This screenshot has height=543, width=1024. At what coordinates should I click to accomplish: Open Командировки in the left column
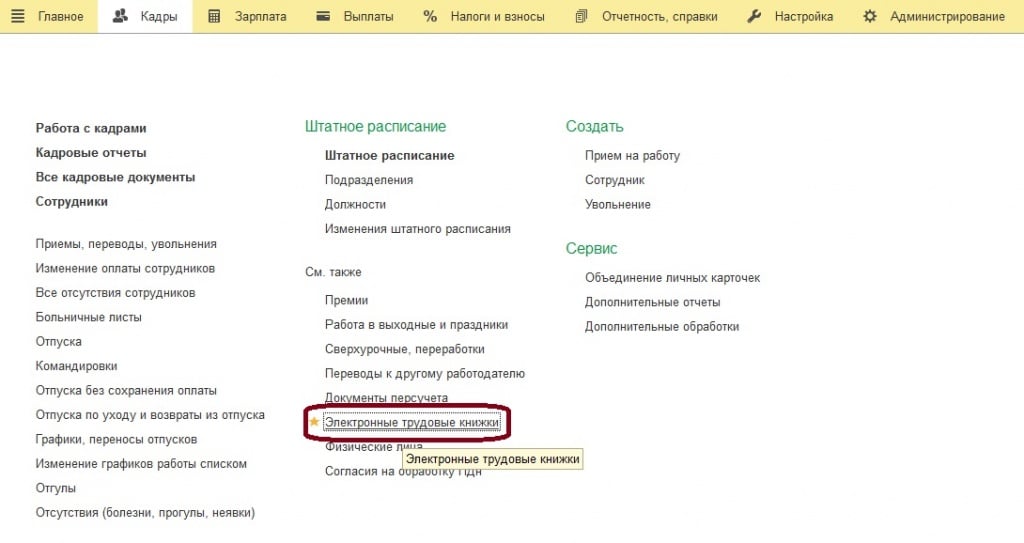coord(76,366)
